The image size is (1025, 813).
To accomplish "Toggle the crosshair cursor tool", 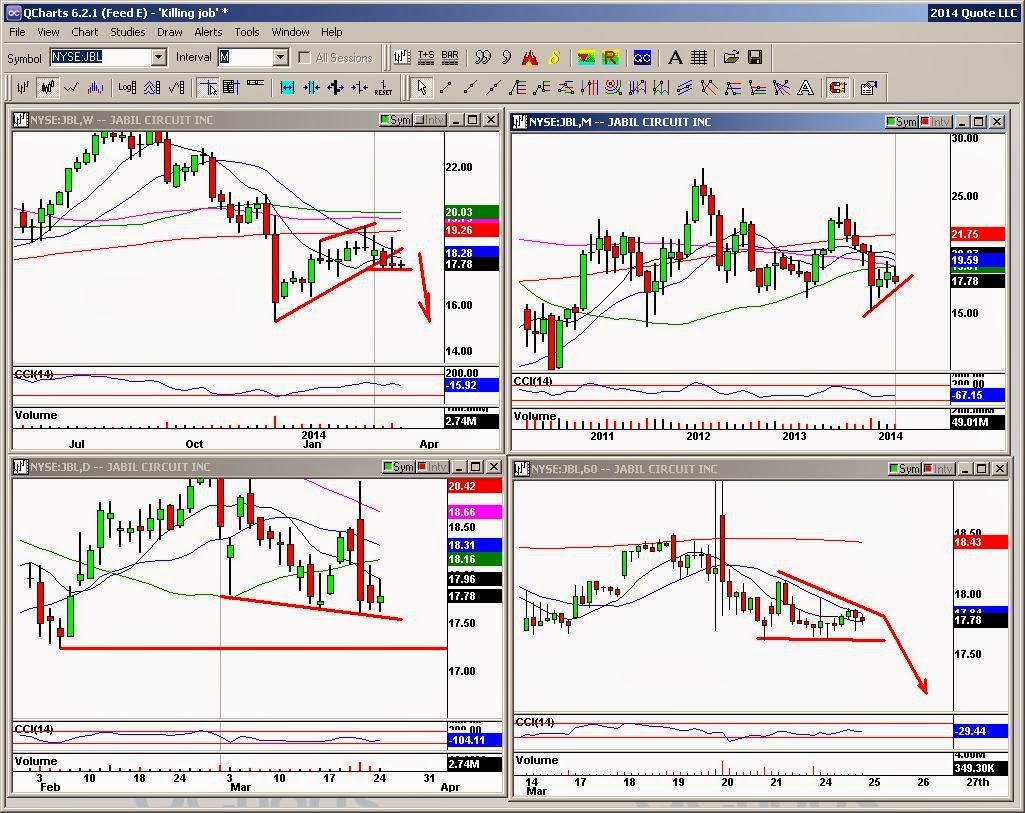I will [208, 88].
